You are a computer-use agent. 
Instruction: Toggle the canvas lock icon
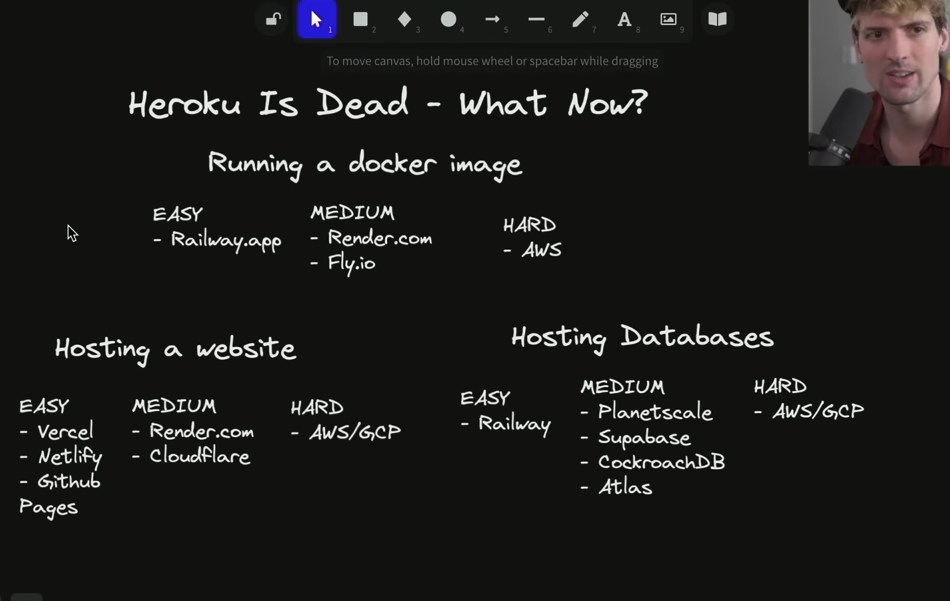273,19
